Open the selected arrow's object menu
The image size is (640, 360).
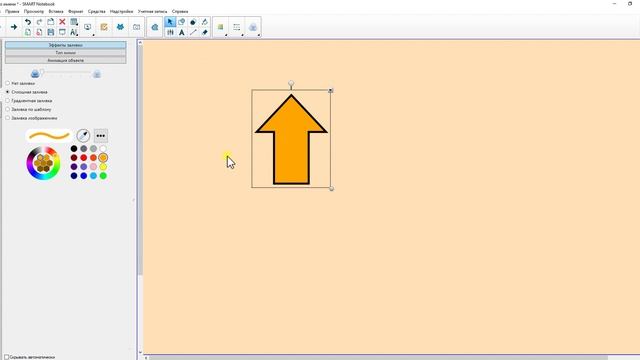[x=331, y=90]
